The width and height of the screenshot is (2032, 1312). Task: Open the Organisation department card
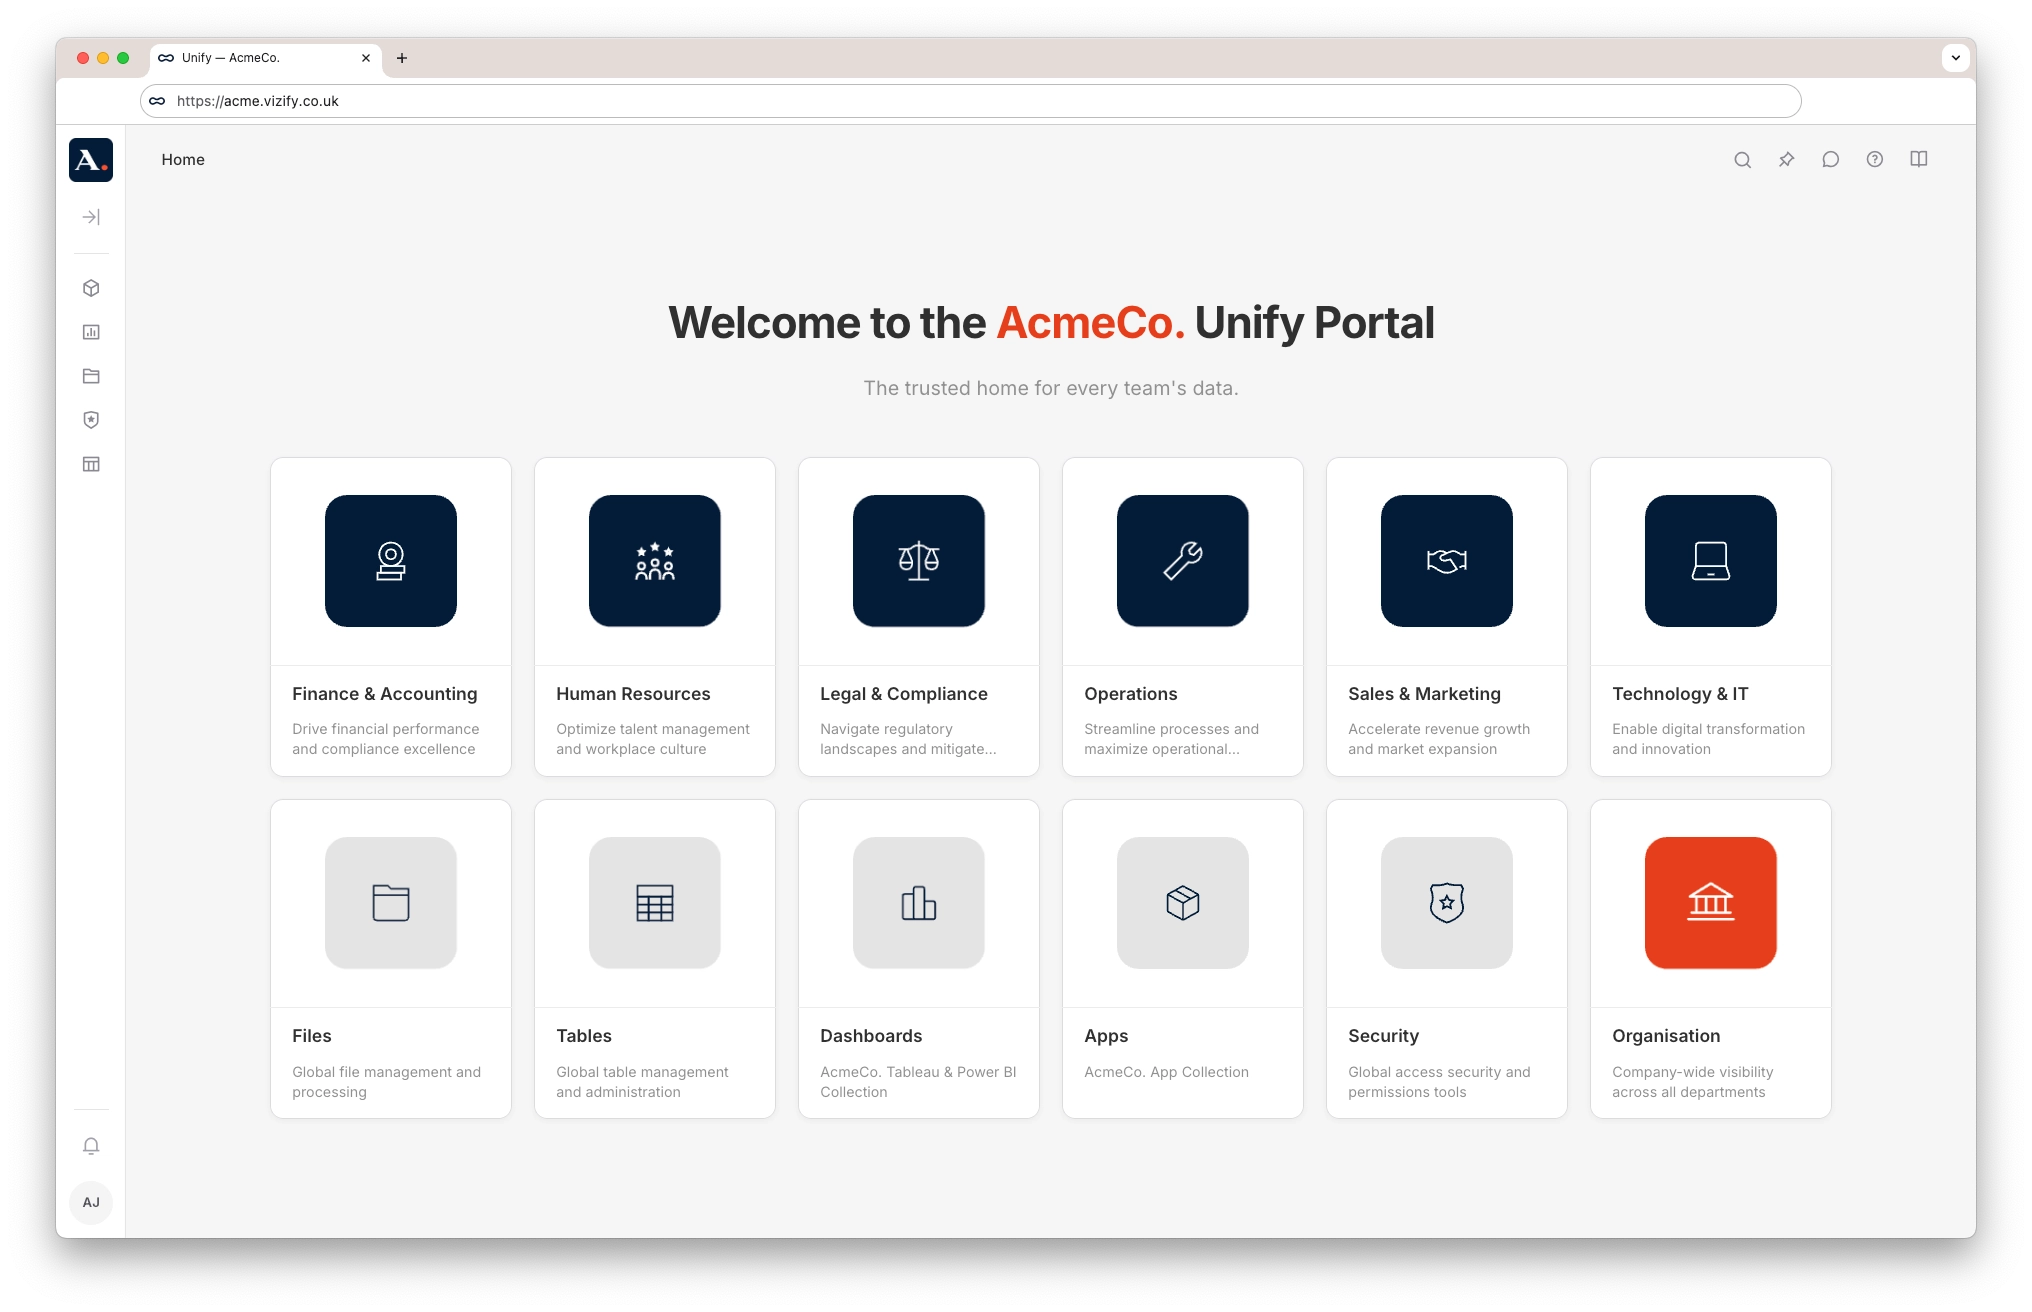tap(1710, 958)
